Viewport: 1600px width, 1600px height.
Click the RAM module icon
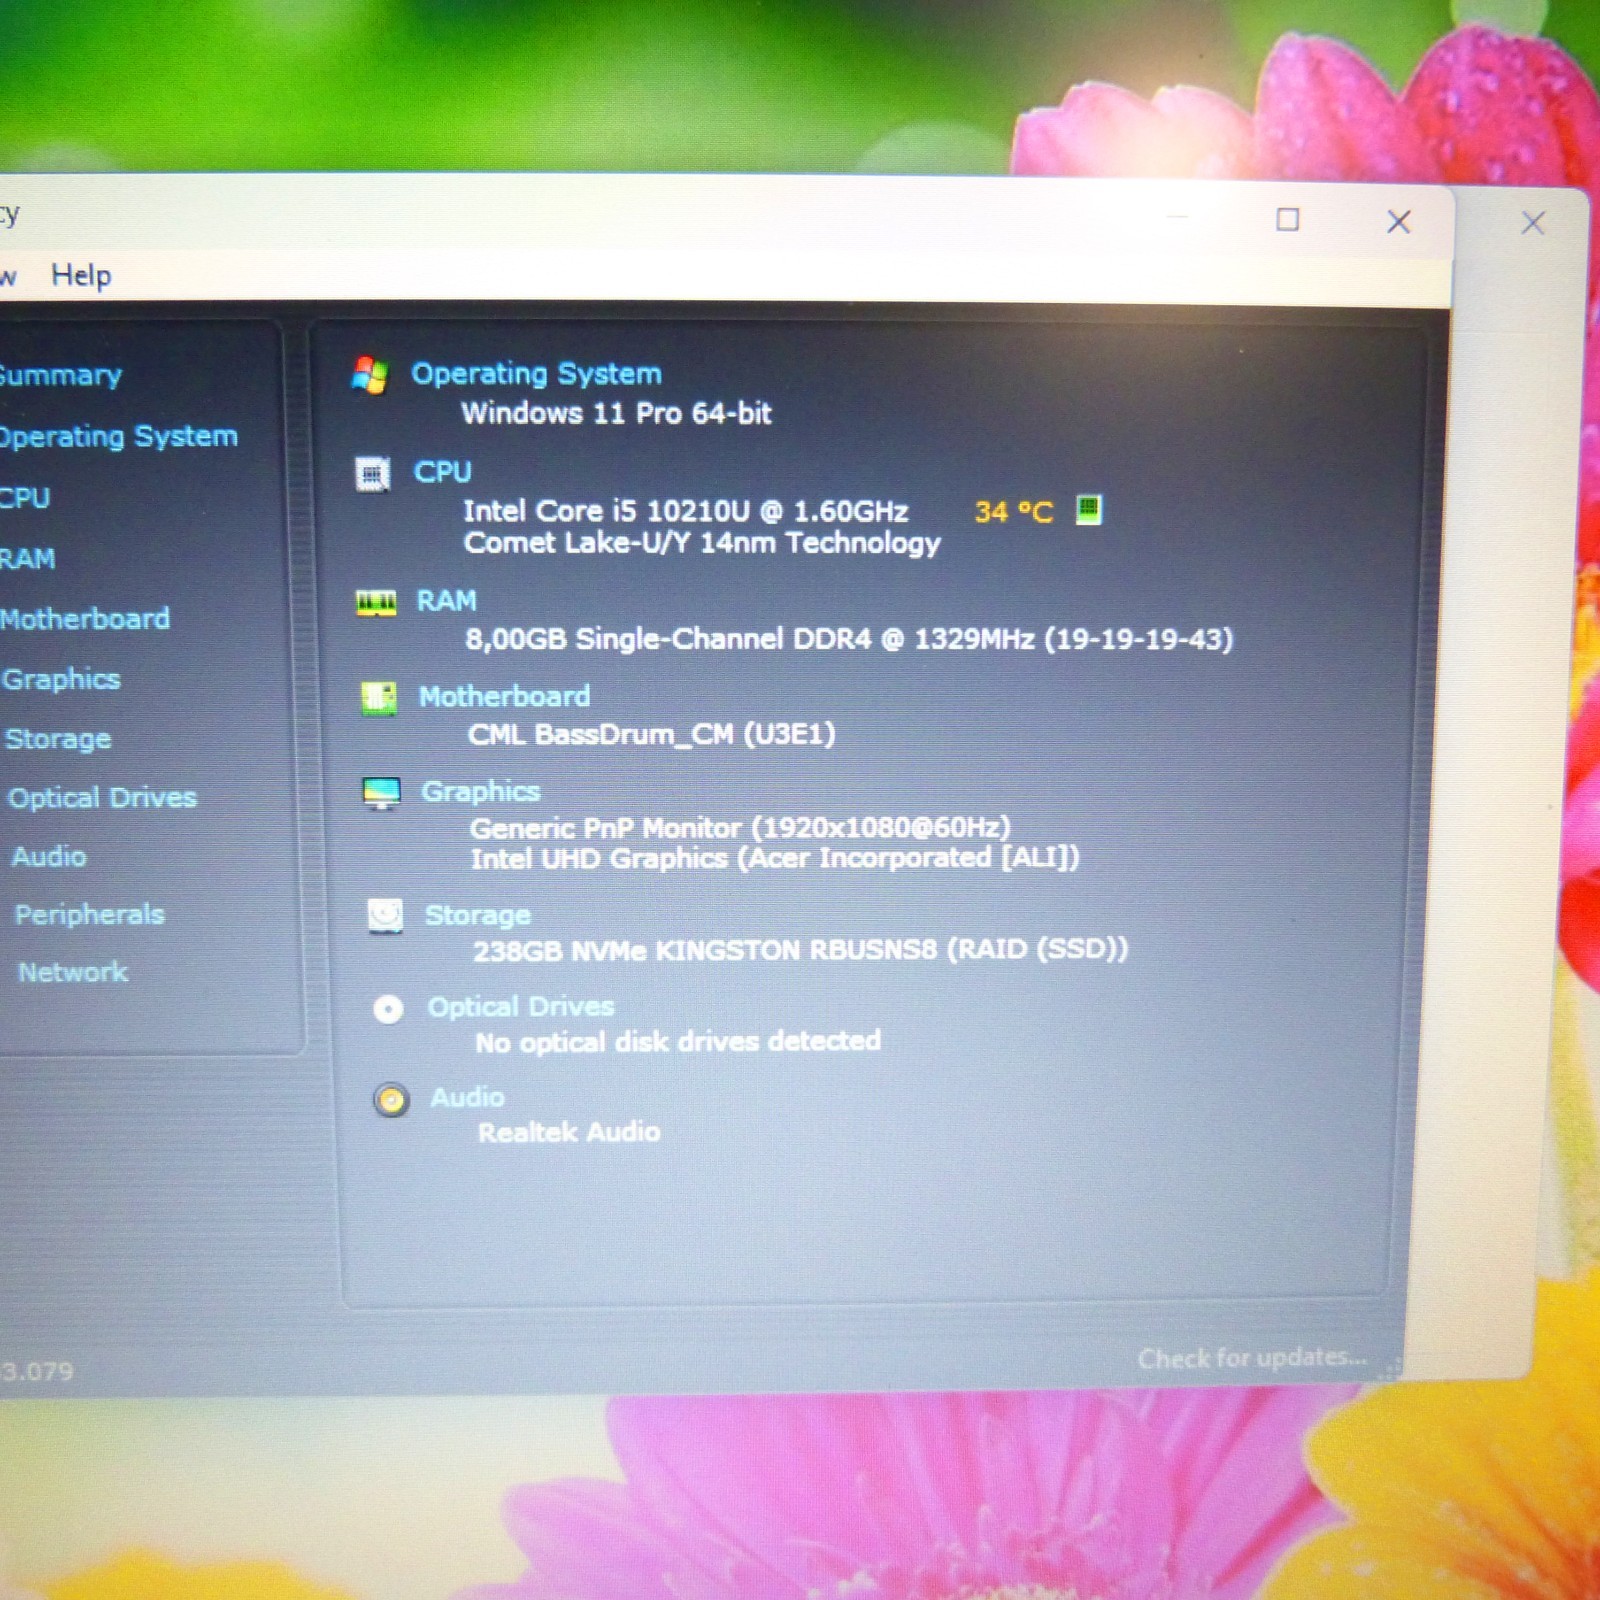point(376,602)
